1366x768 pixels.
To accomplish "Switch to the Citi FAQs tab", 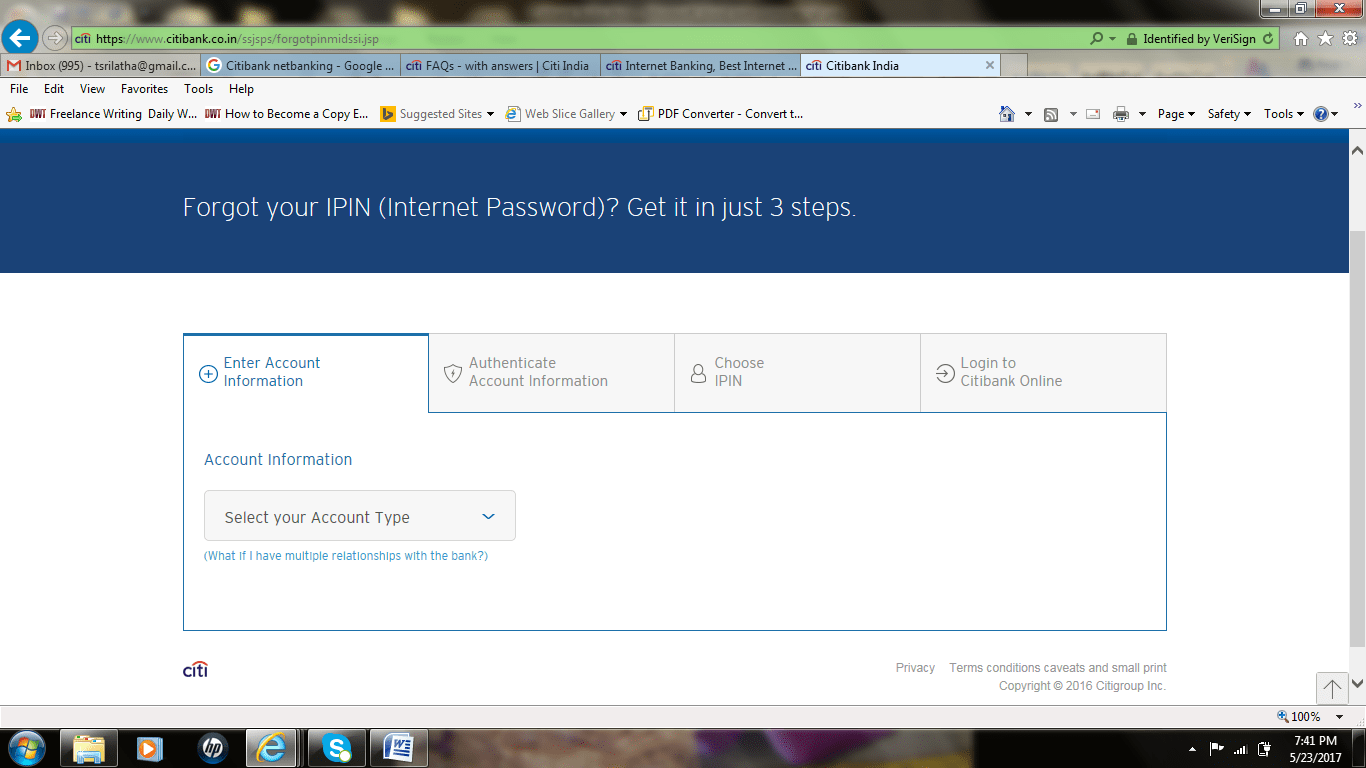I will coord(500,66).
